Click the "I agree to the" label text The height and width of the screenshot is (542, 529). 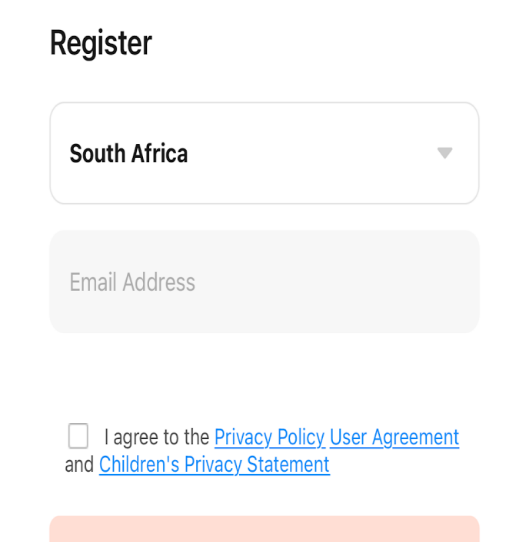point(157,437)
